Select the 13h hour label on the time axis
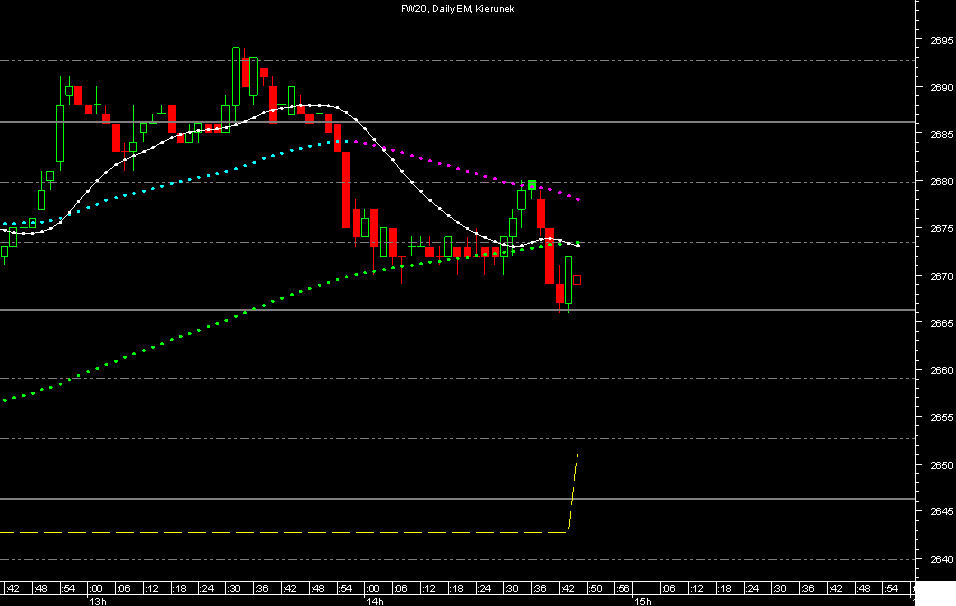 (98, 601)
